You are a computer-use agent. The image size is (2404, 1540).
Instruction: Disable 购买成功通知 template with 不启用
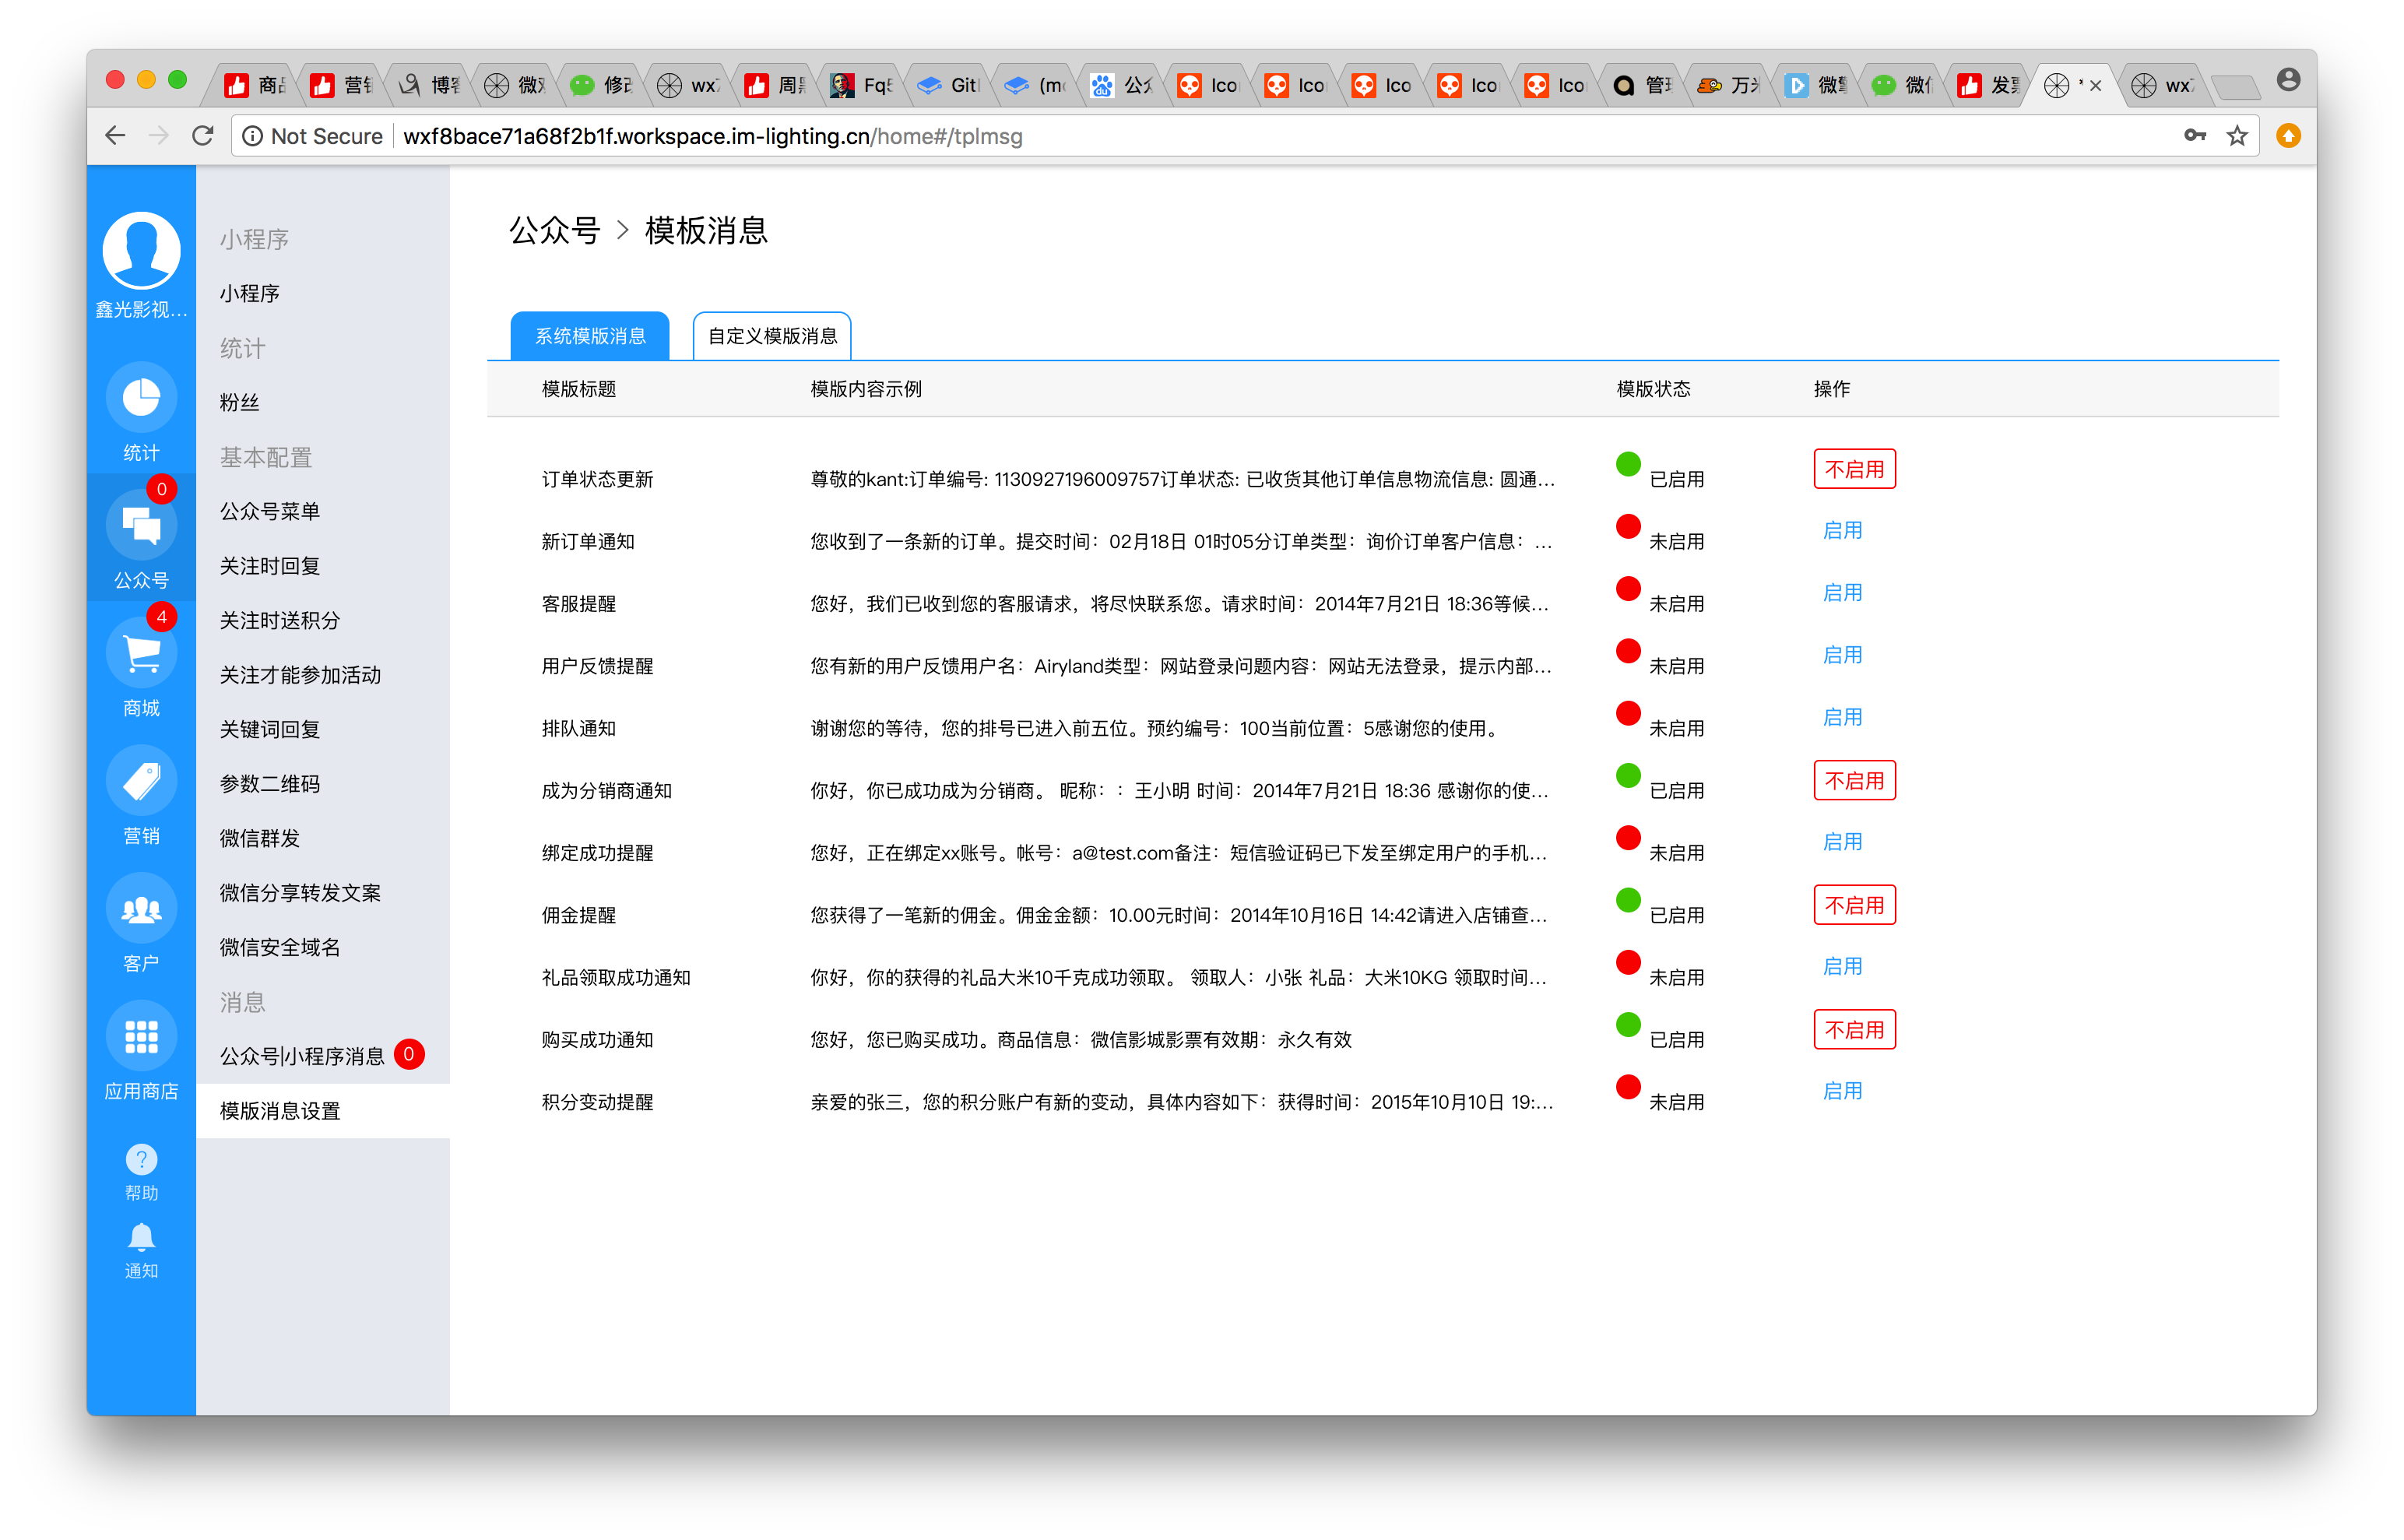(1854, 1029)
